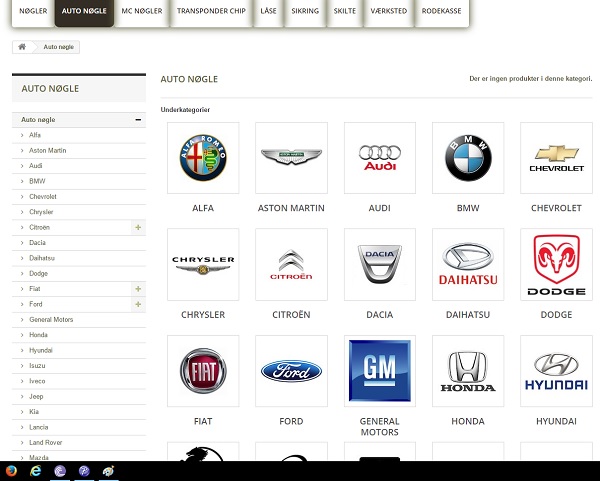Click the Hyundai logo image
The width and height of the screenshot is (600, 481).
[x=556, y=371]
